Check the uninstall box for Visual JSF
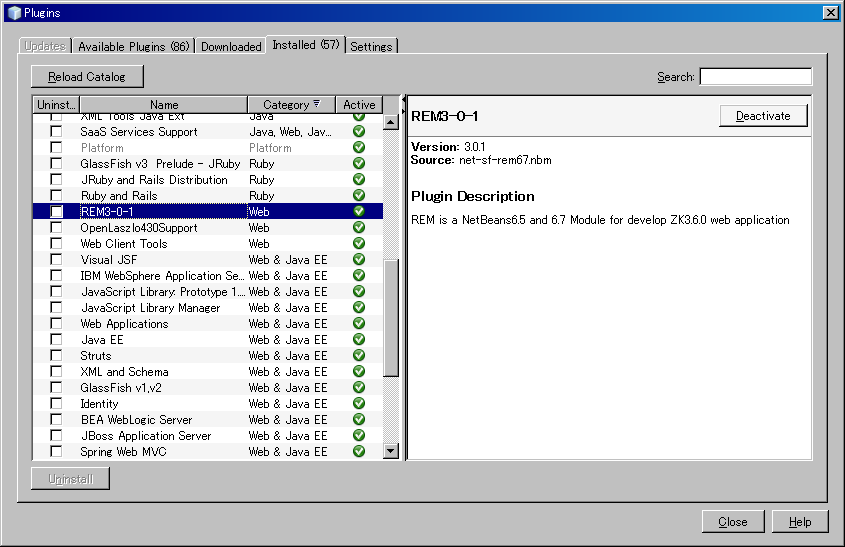The image size is (845, 547). coord(56,259)
